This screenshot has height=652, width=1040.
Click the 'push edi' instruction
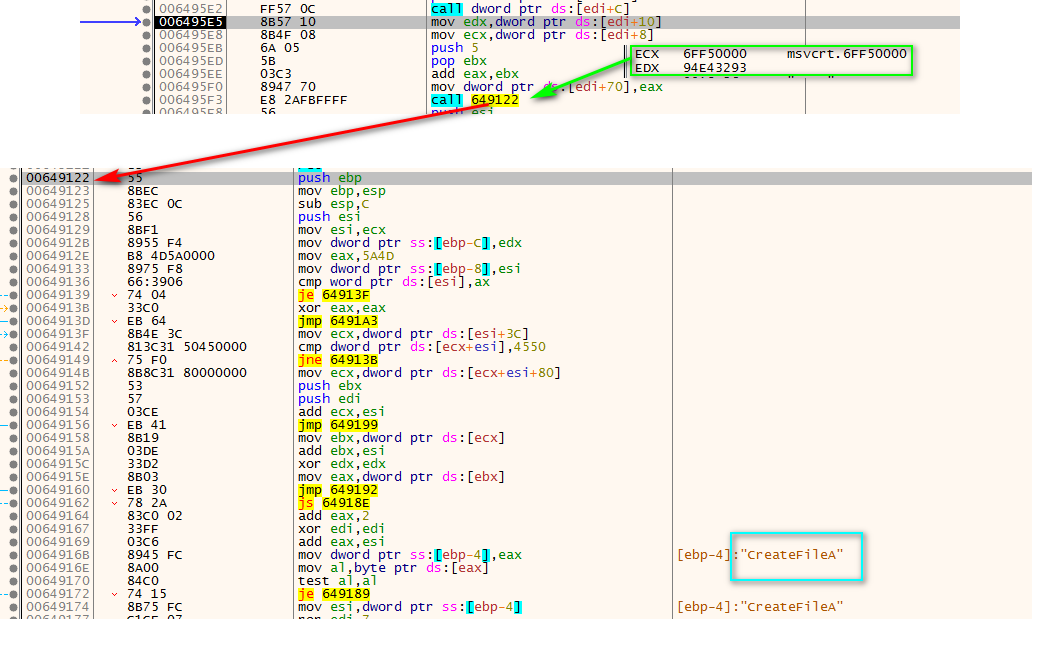pos(330,399)
